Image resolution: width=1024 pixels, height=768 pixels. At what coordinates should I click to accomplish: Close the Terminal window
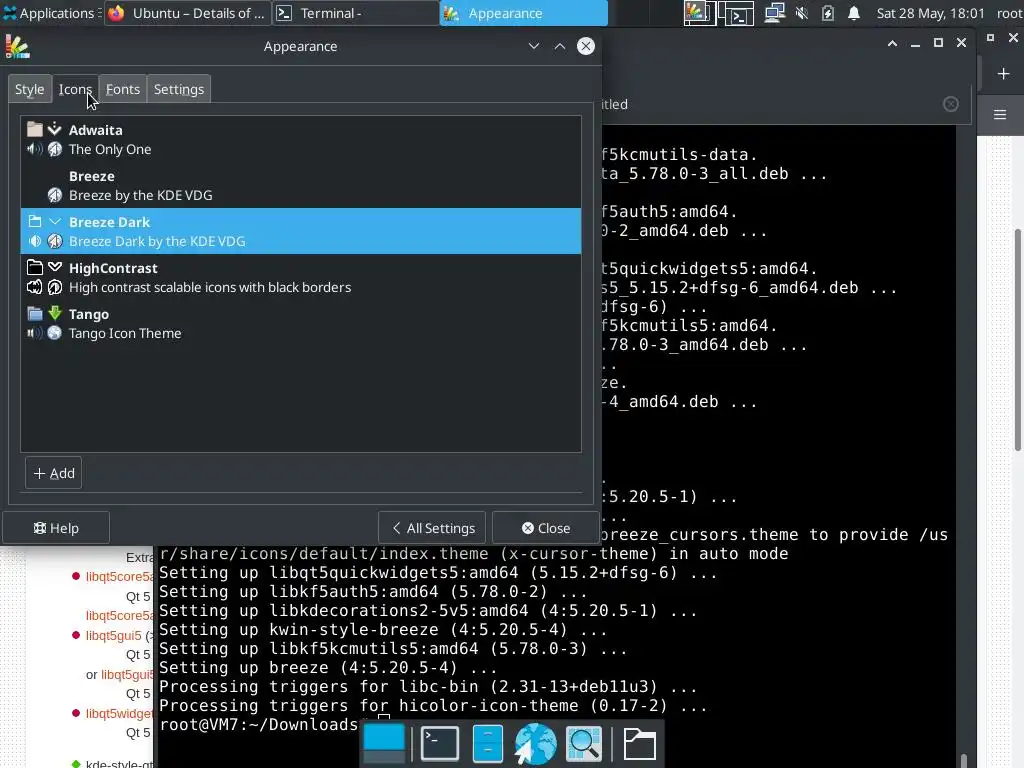click(x=961, y=43)
